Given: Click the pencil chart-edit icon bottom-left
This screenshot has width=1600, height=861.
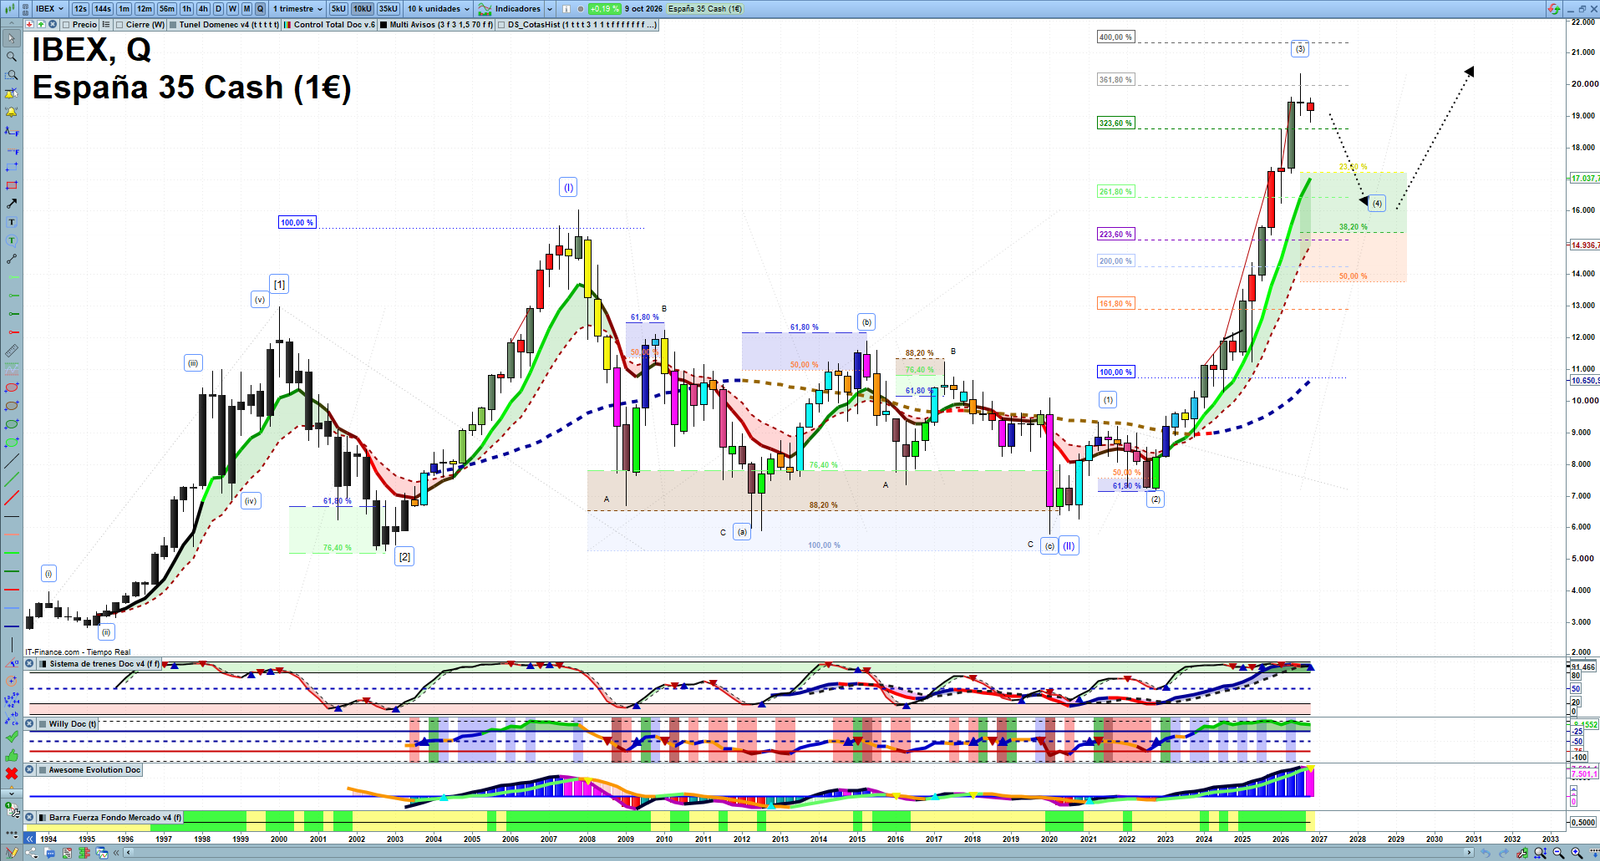Looking at the screenshot, I should click(x=11, y=853).
